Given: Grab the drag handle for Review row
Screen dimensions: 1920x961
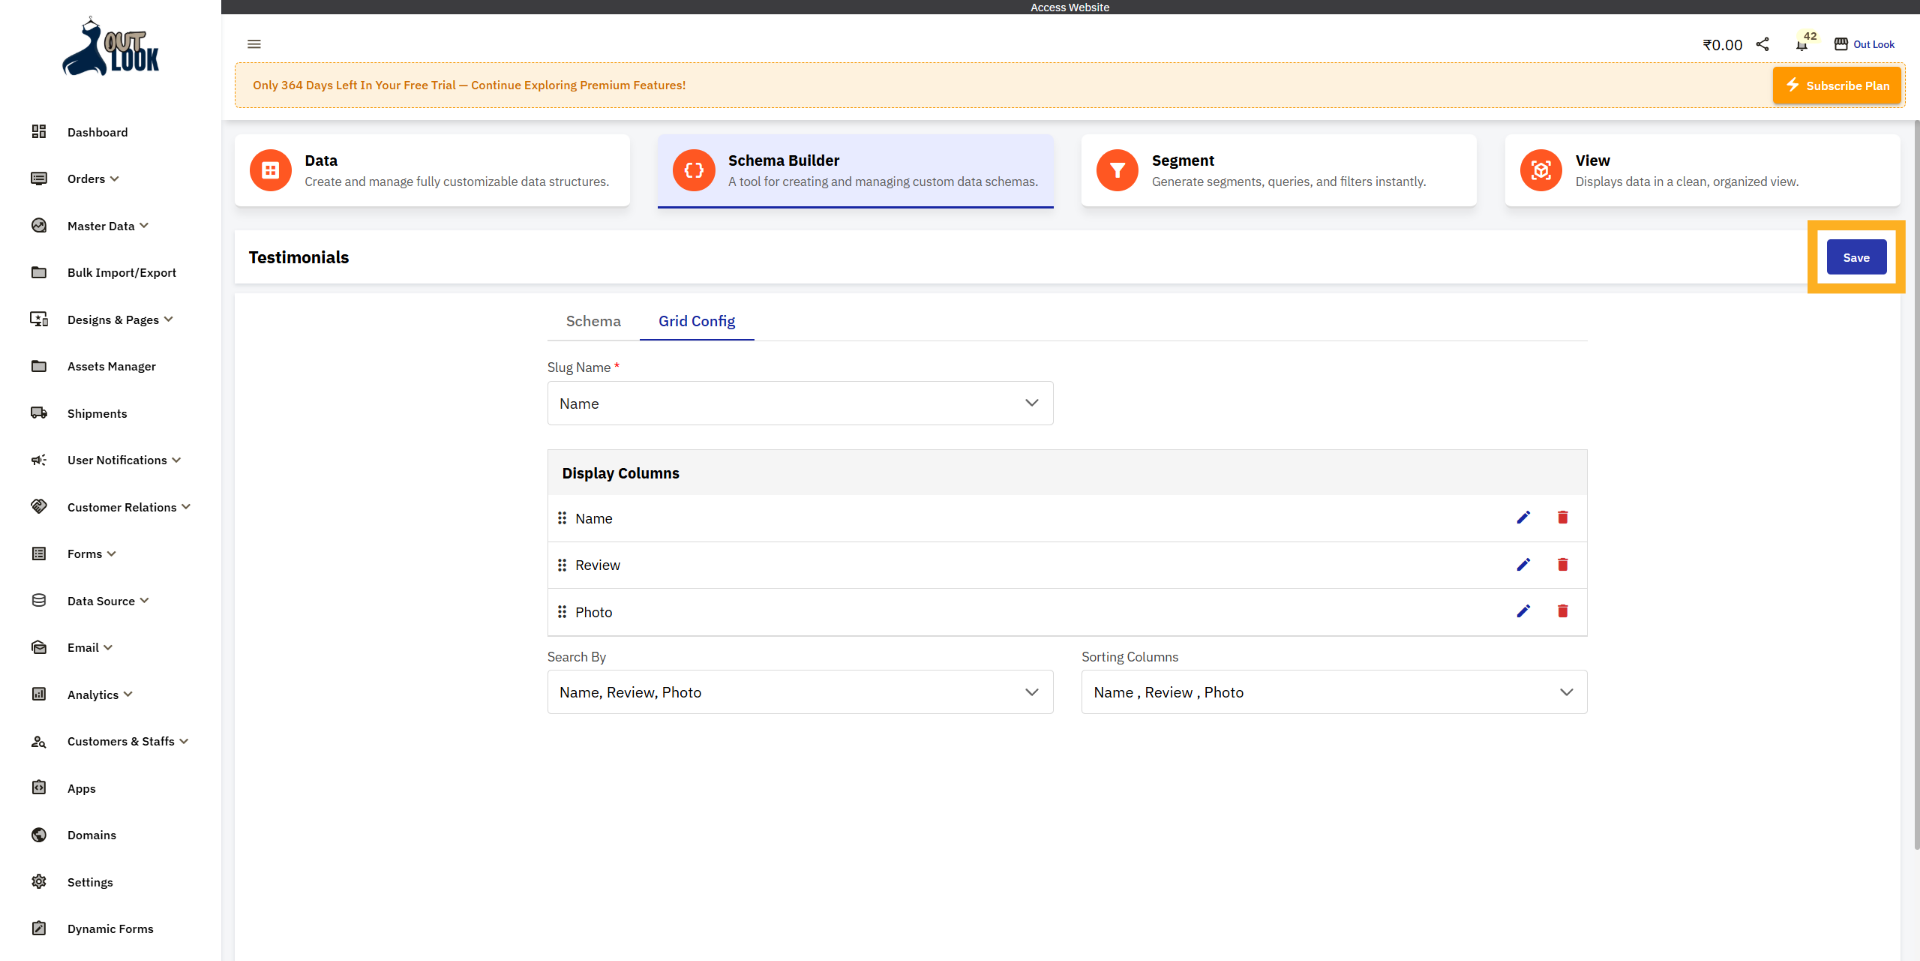Looking at the screenshot, I should 562,565.
